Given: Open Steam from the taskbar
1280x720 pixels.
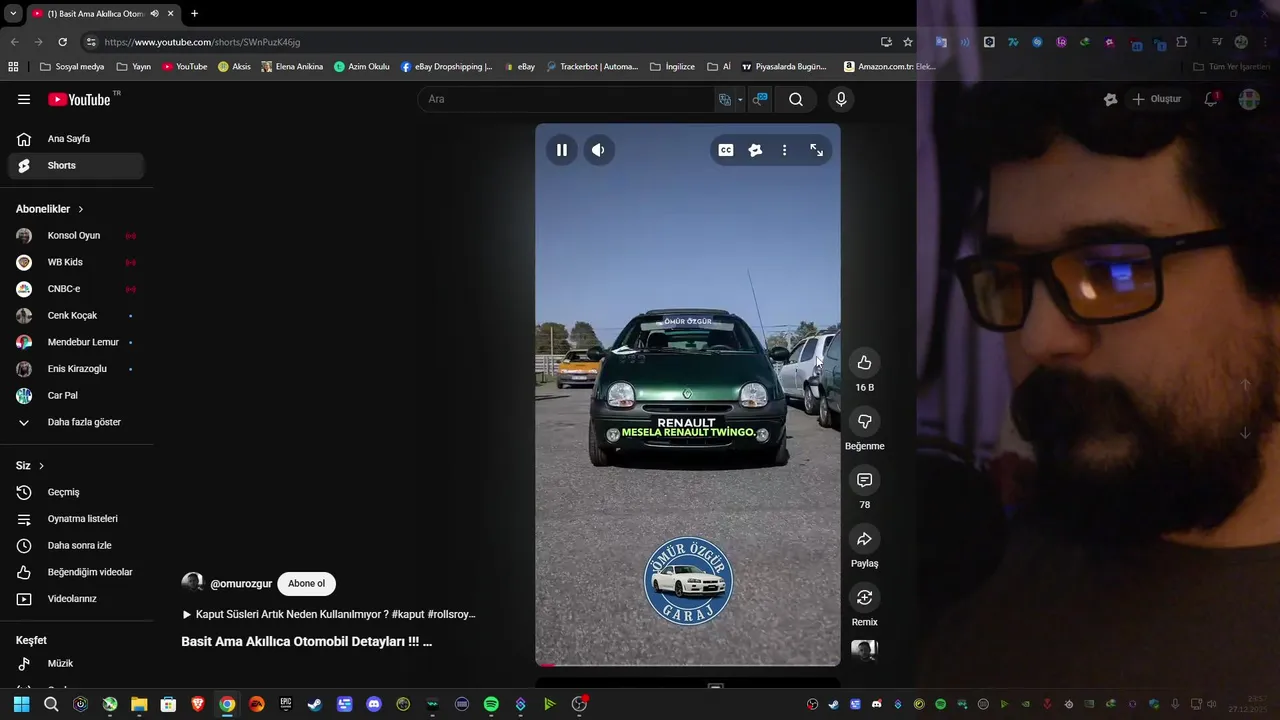Looking at the screenshot, I should 315,704.
